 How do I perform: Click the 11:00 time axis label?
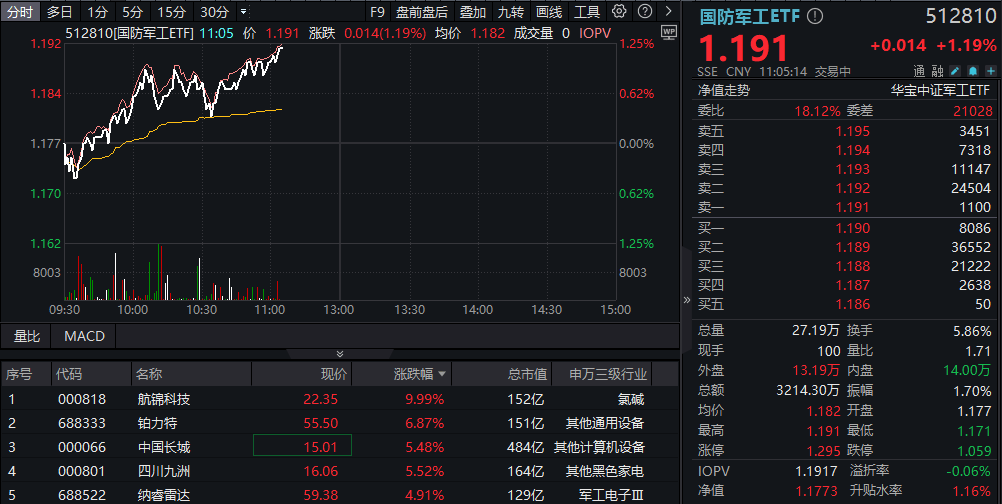click(x=270, y=310)
